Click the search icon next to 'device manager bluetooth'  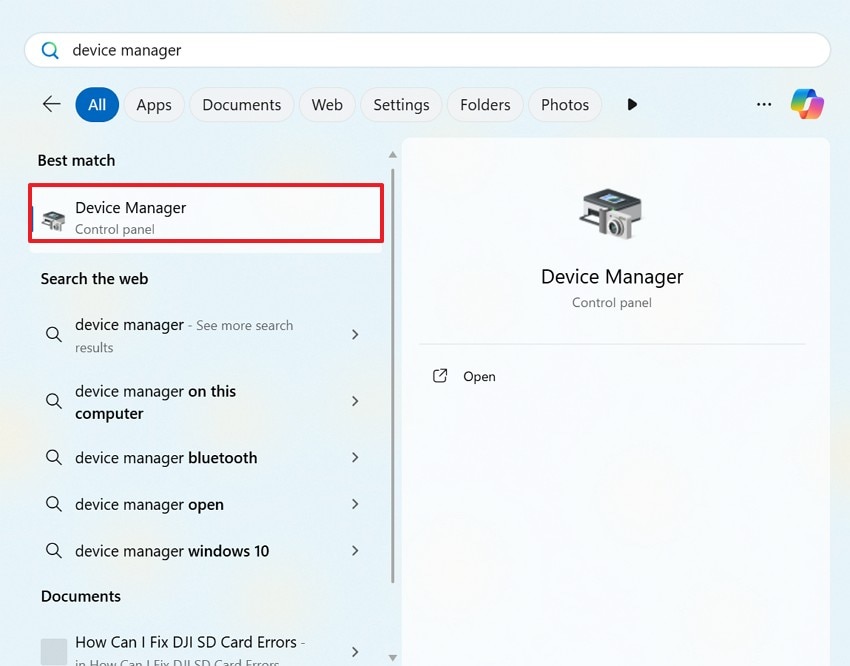click(x=53, y=457)
